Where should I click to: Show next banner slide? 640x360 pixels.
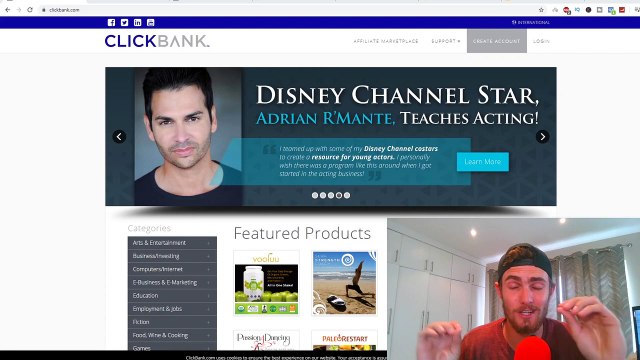(x=542, y=136)
